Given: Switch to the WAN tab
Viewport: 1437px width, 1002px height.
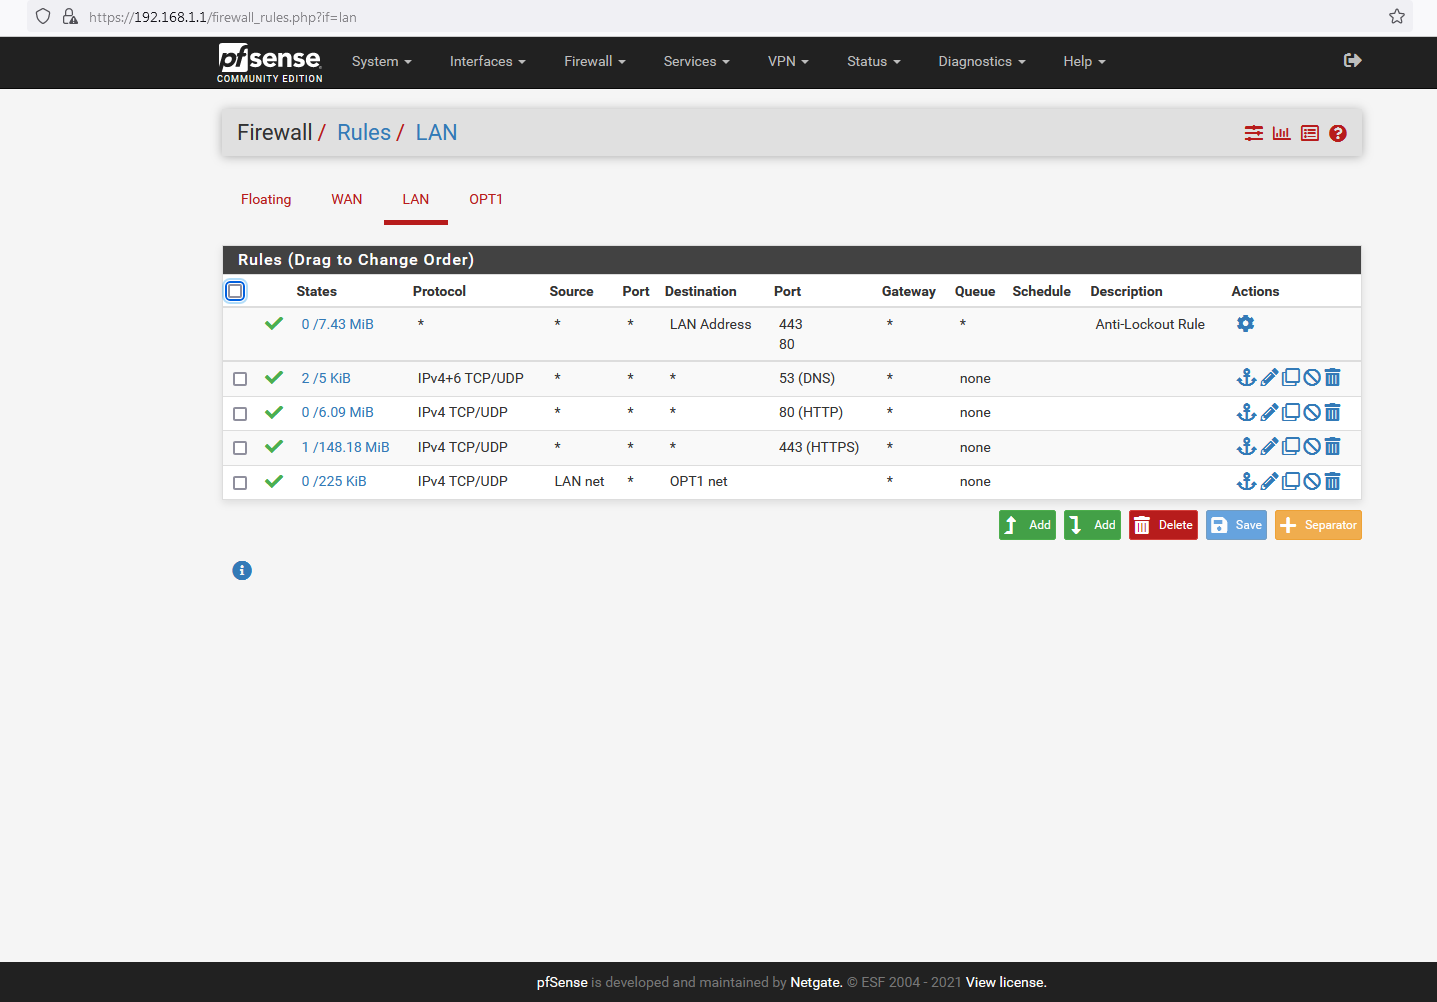Looking at the screenshot, I should 347,199.
